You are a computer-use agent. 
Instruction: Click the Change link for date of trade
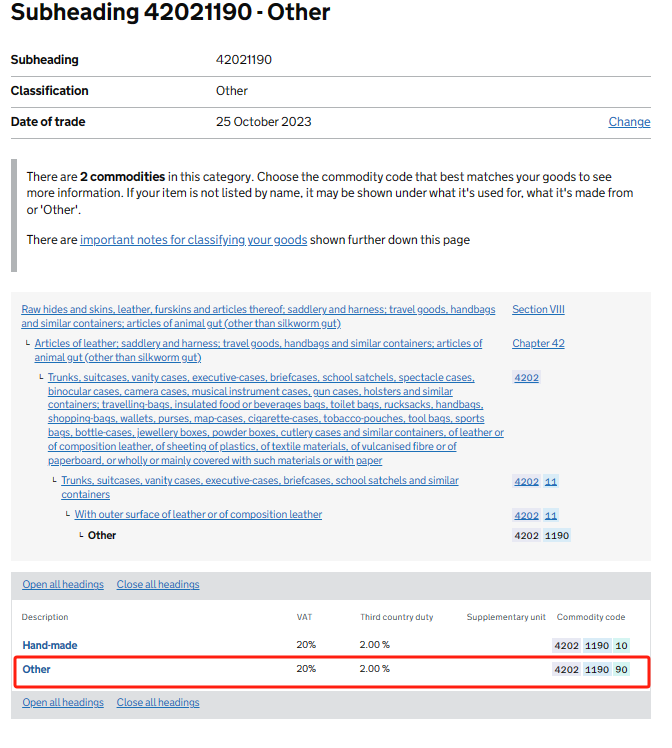tap(629, 122)
